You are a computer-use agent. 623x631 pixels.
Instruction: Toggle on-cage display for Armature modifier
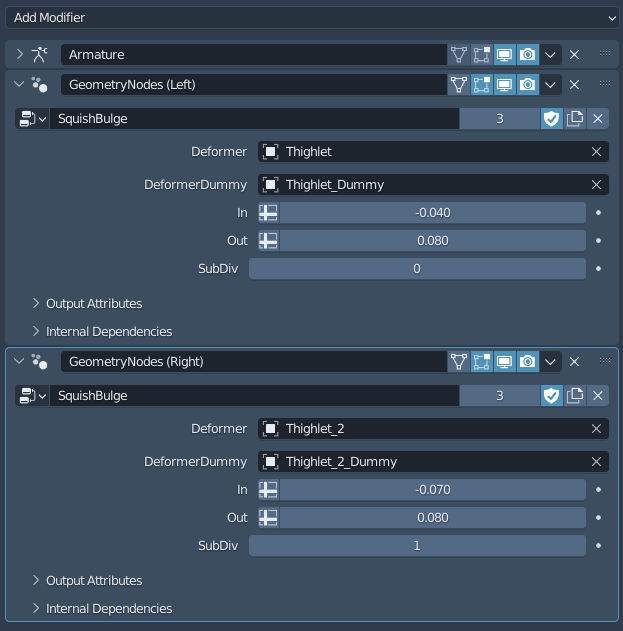(x=459, y=54)
